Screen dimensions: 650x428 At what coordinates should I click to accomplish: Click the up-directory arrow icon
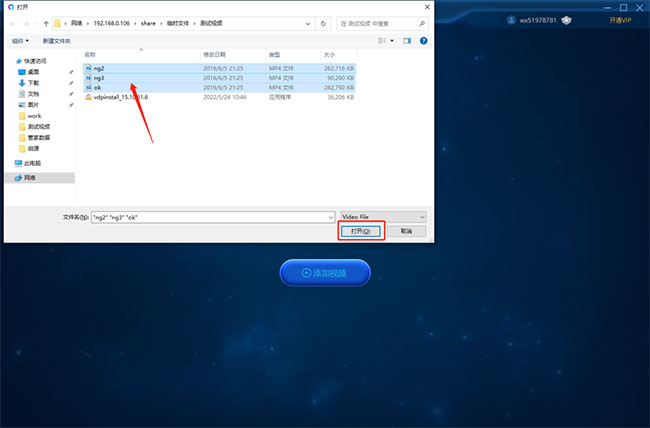tap(46, 24)
